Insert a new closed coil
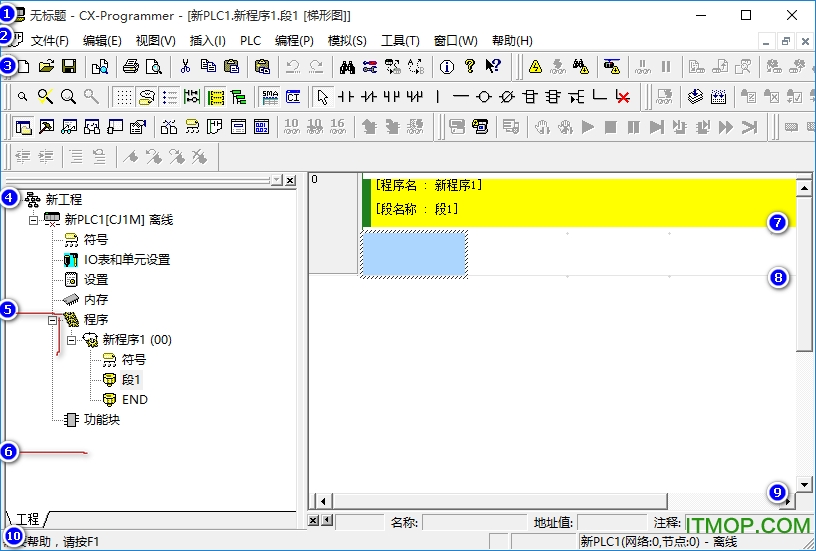The width and height of the screenshot is (816, 551). tap(507, 97)
